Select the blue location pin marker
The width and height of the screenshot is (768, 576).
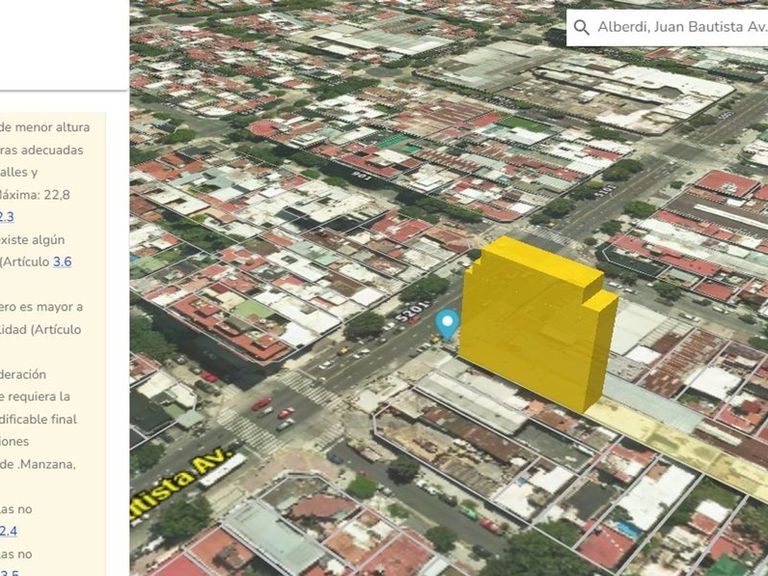coord(447,323)
